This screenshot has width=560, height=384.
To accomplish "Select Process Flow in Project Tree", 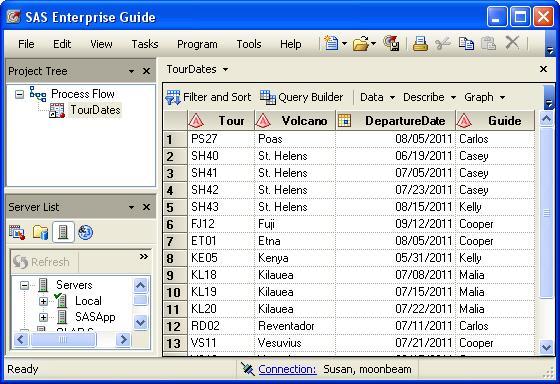I will click(82, 94).
